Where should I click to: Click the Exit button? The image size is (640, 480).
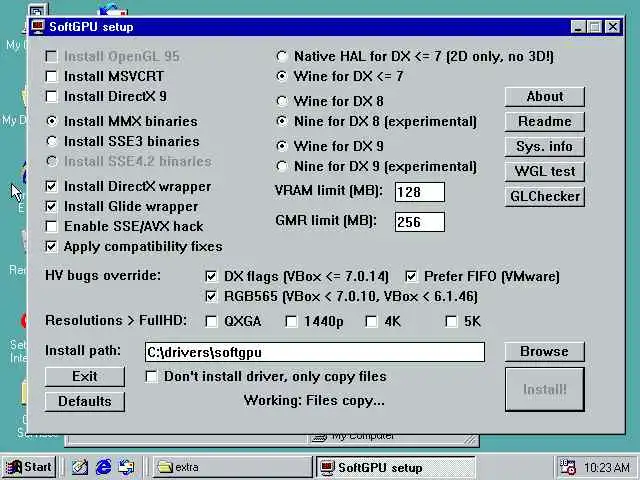85,376
